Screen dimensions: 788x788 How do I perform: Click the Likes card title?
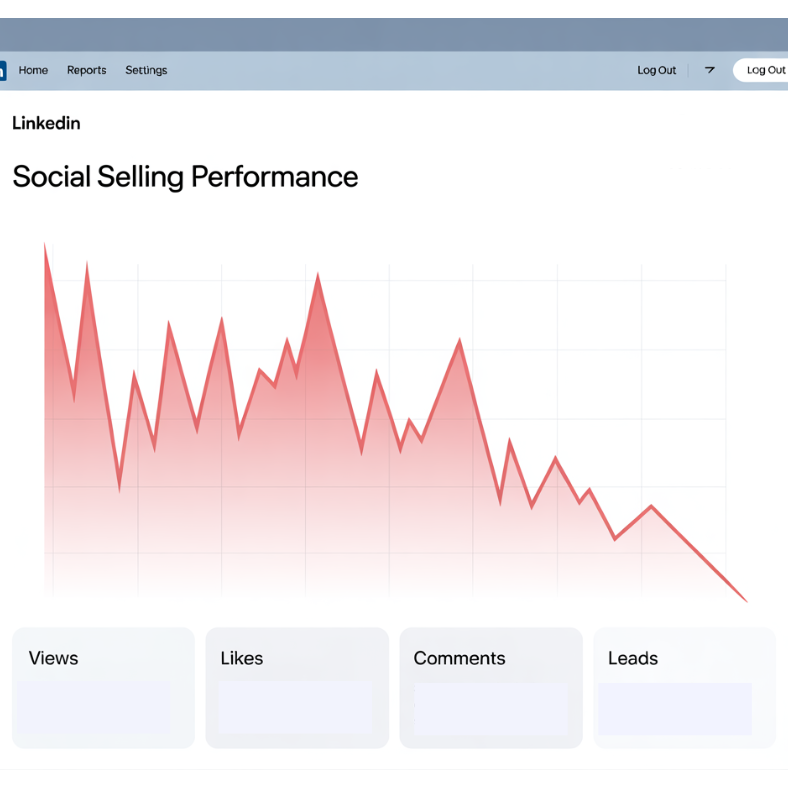point(242,658)
